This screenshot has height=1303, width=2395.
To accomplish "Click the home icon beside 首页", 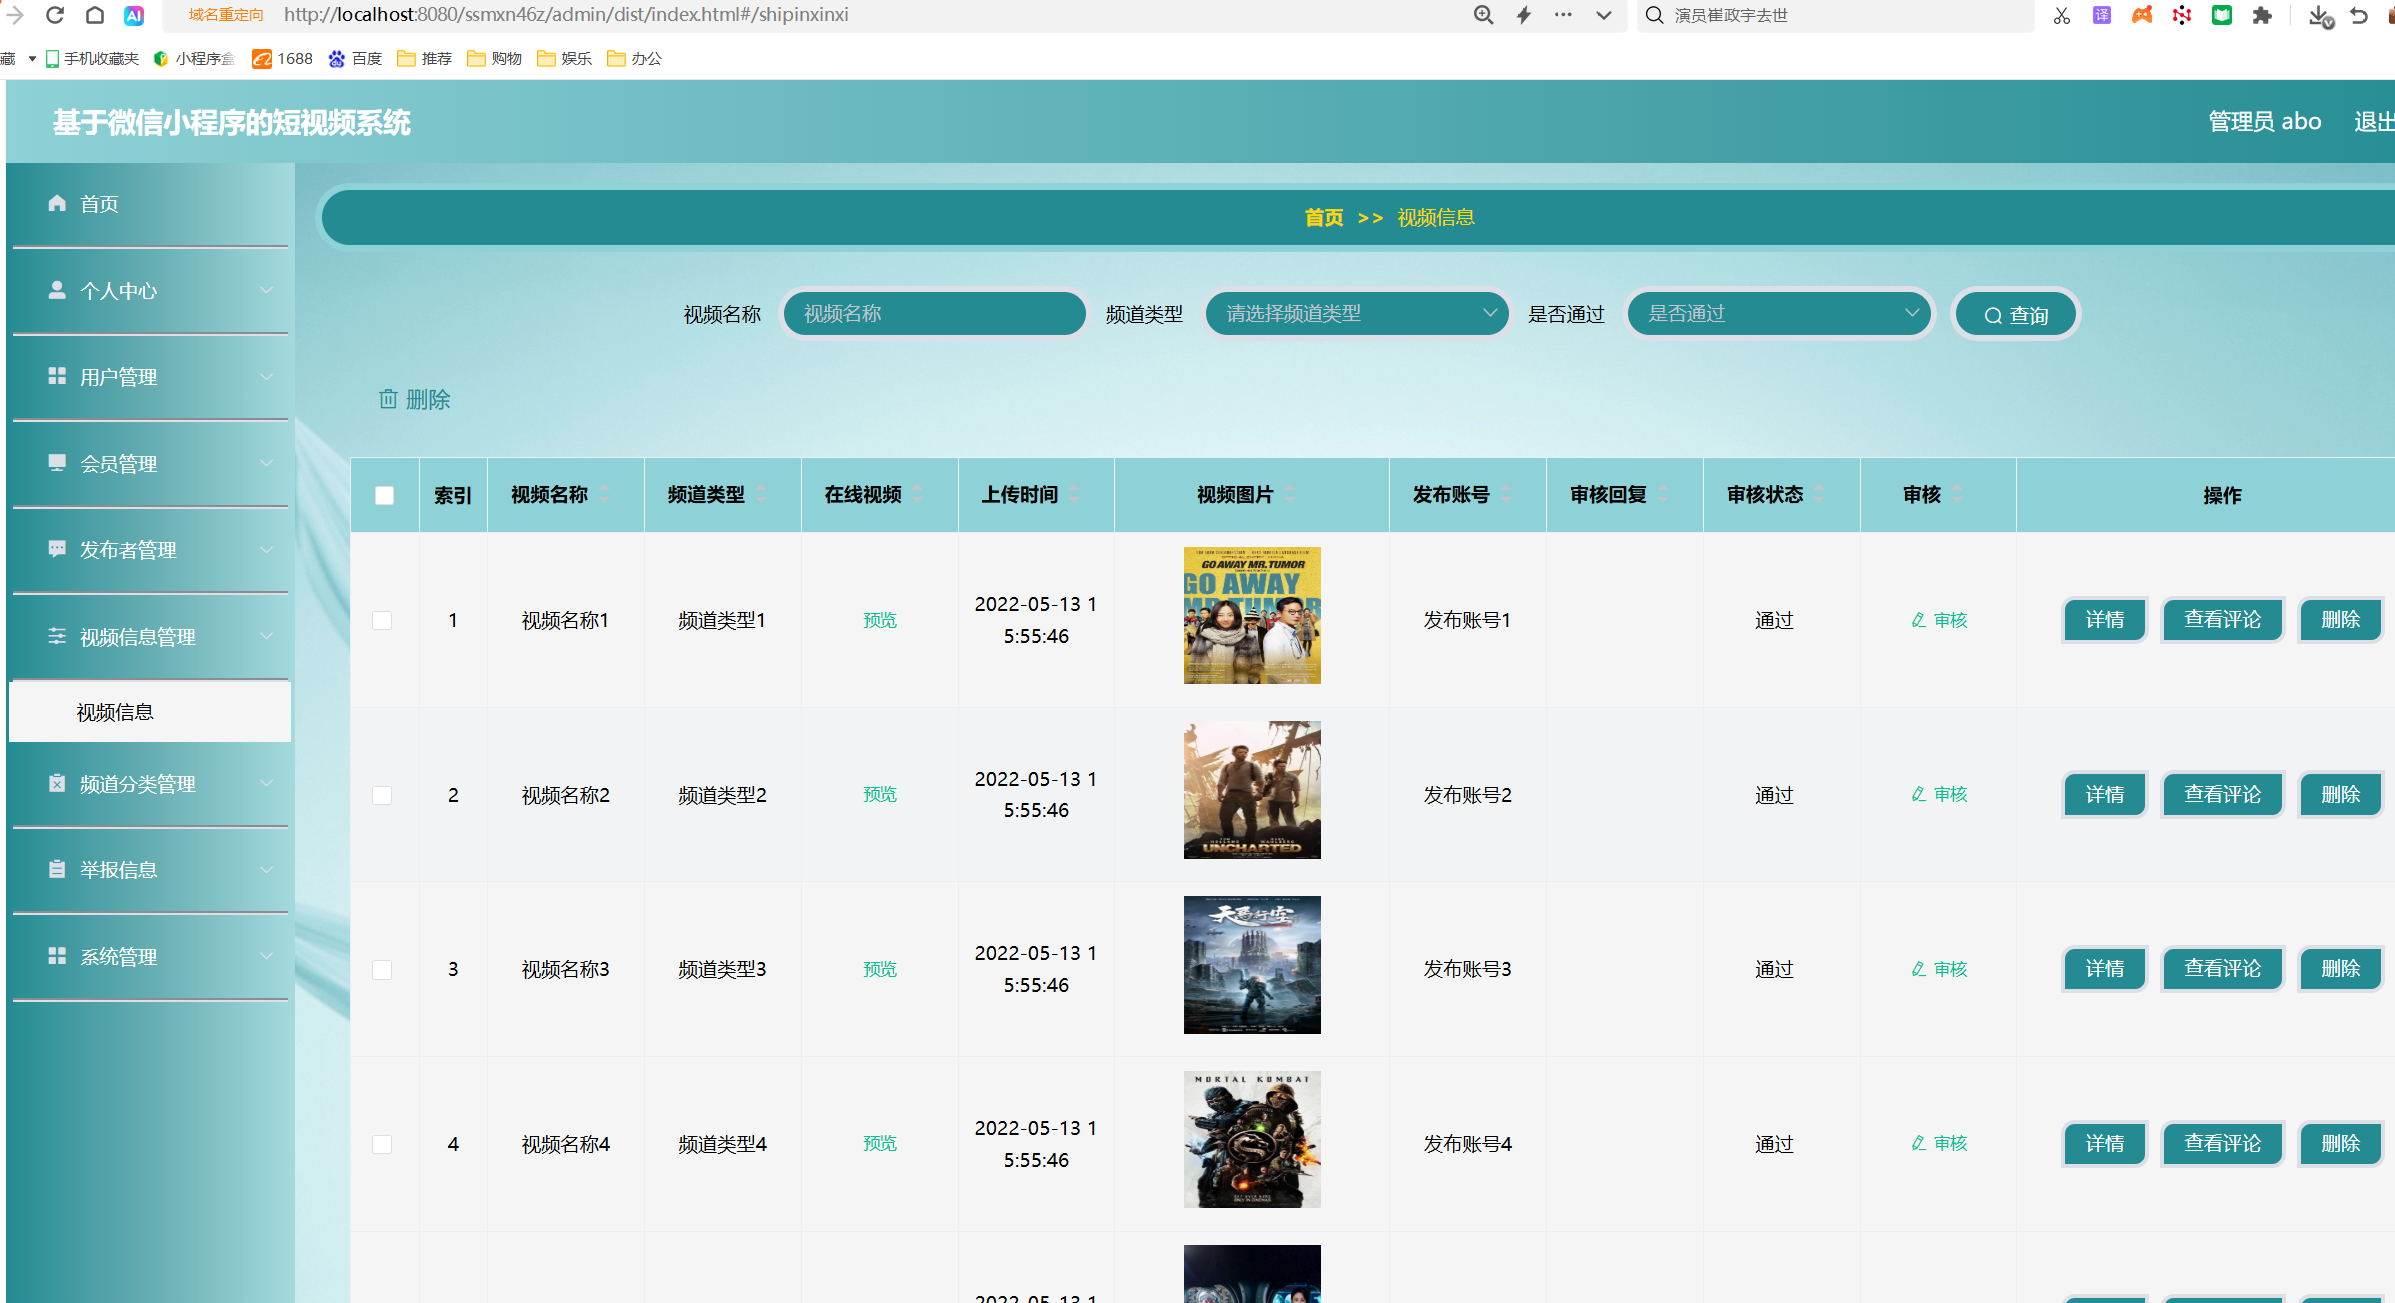I will 57,203.
